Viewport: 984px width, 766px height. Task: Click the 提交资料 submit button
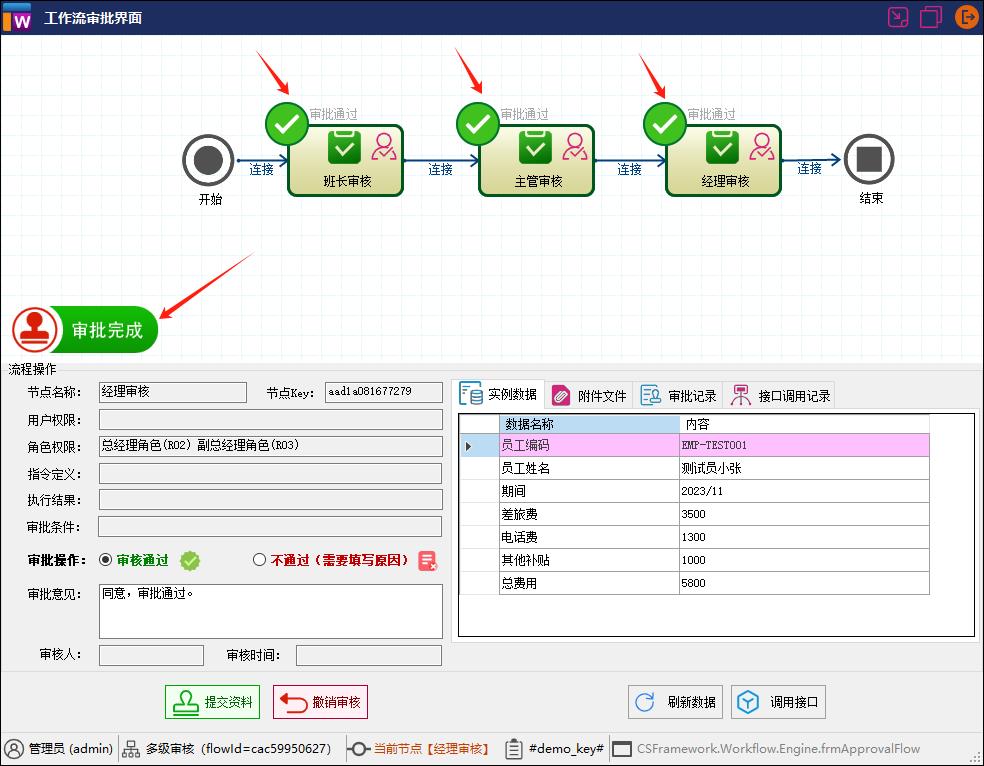[211, 701]
